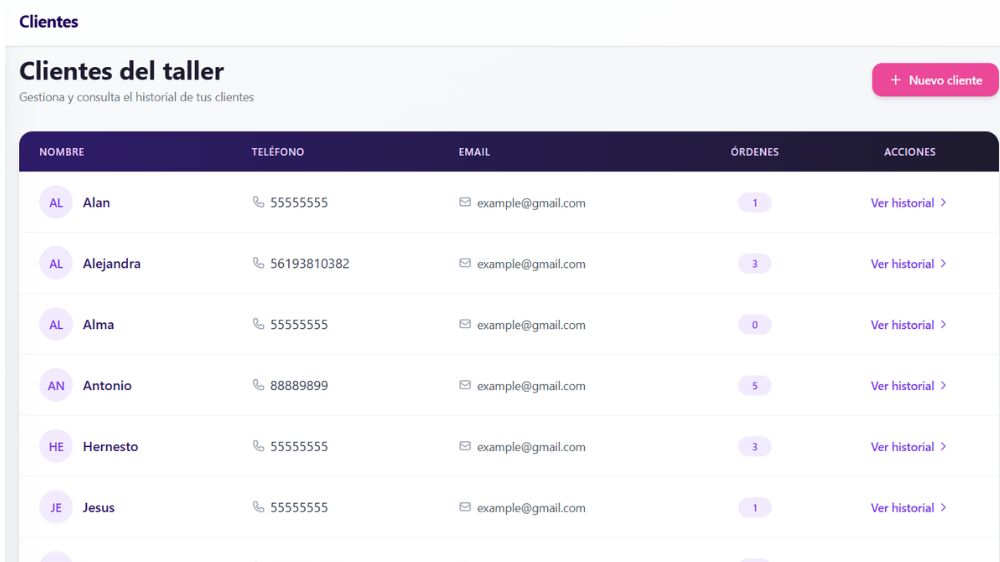1000x562 pixels.
Task: Click the EMAIL column header
Action: [x=474, y=152]
